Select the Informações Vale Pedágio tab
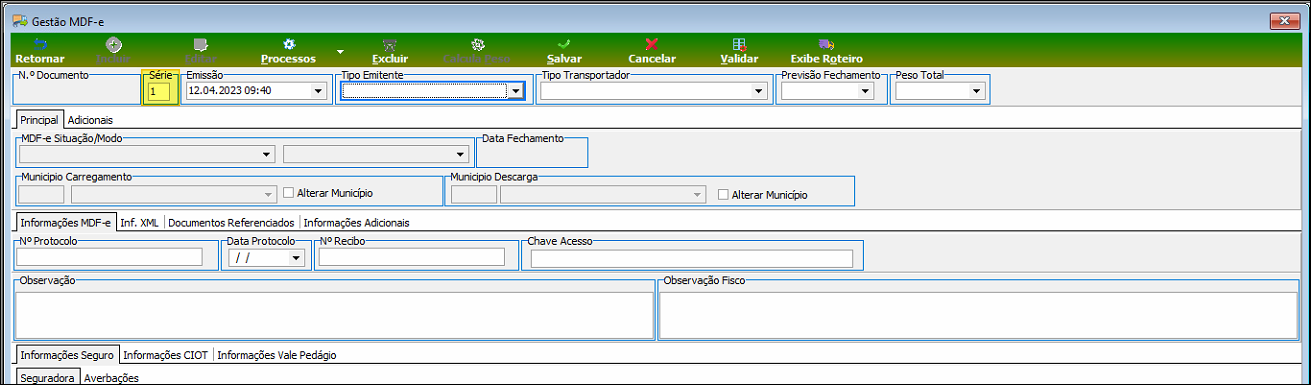Viewport: 1311px width, 385px height. 277,354
